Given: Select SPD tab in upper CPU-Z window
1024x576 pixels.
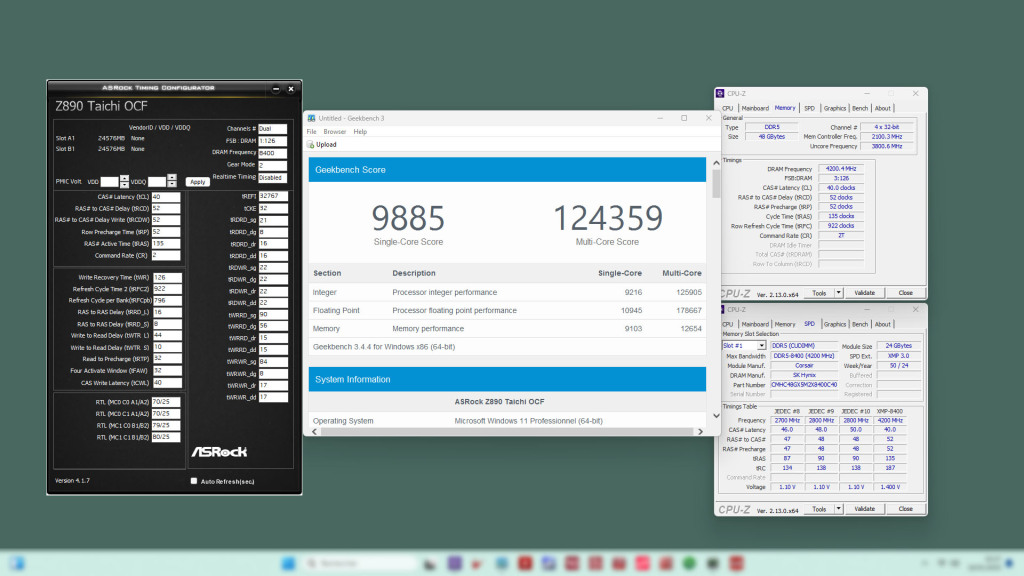Looking at the screenshot, I should click(x=809, y=108).
